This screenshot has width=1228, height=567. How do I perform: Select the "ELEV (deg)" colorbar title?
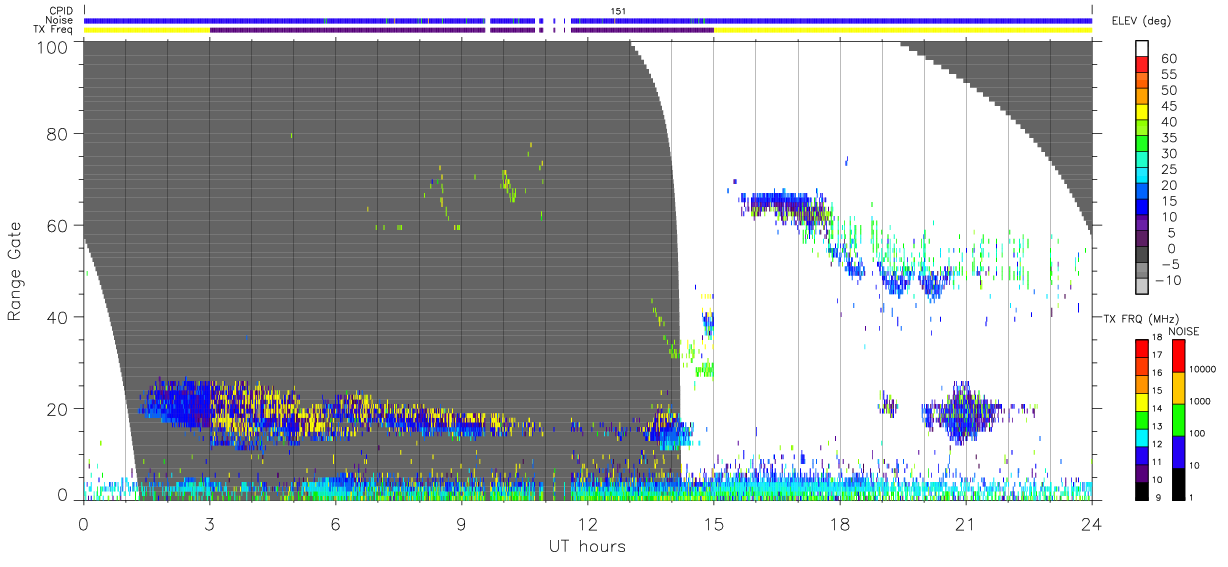point(1142,21)
